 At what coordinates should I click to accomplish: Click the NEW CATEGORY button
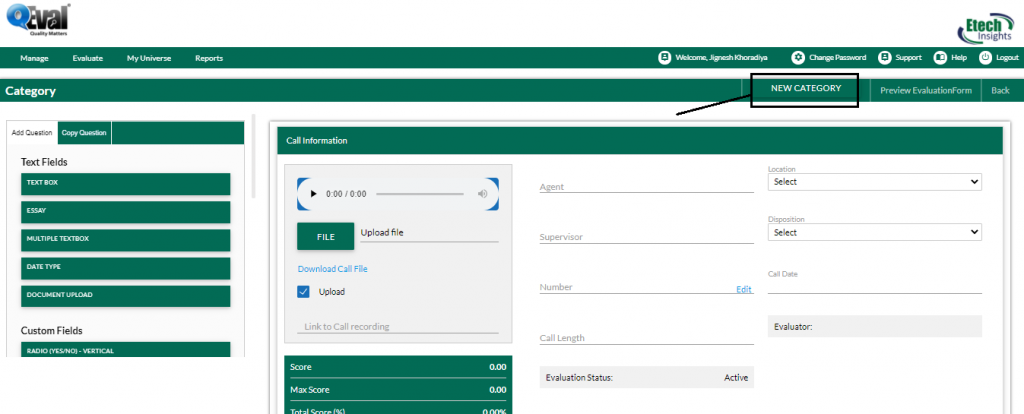(x=805, y=88)
